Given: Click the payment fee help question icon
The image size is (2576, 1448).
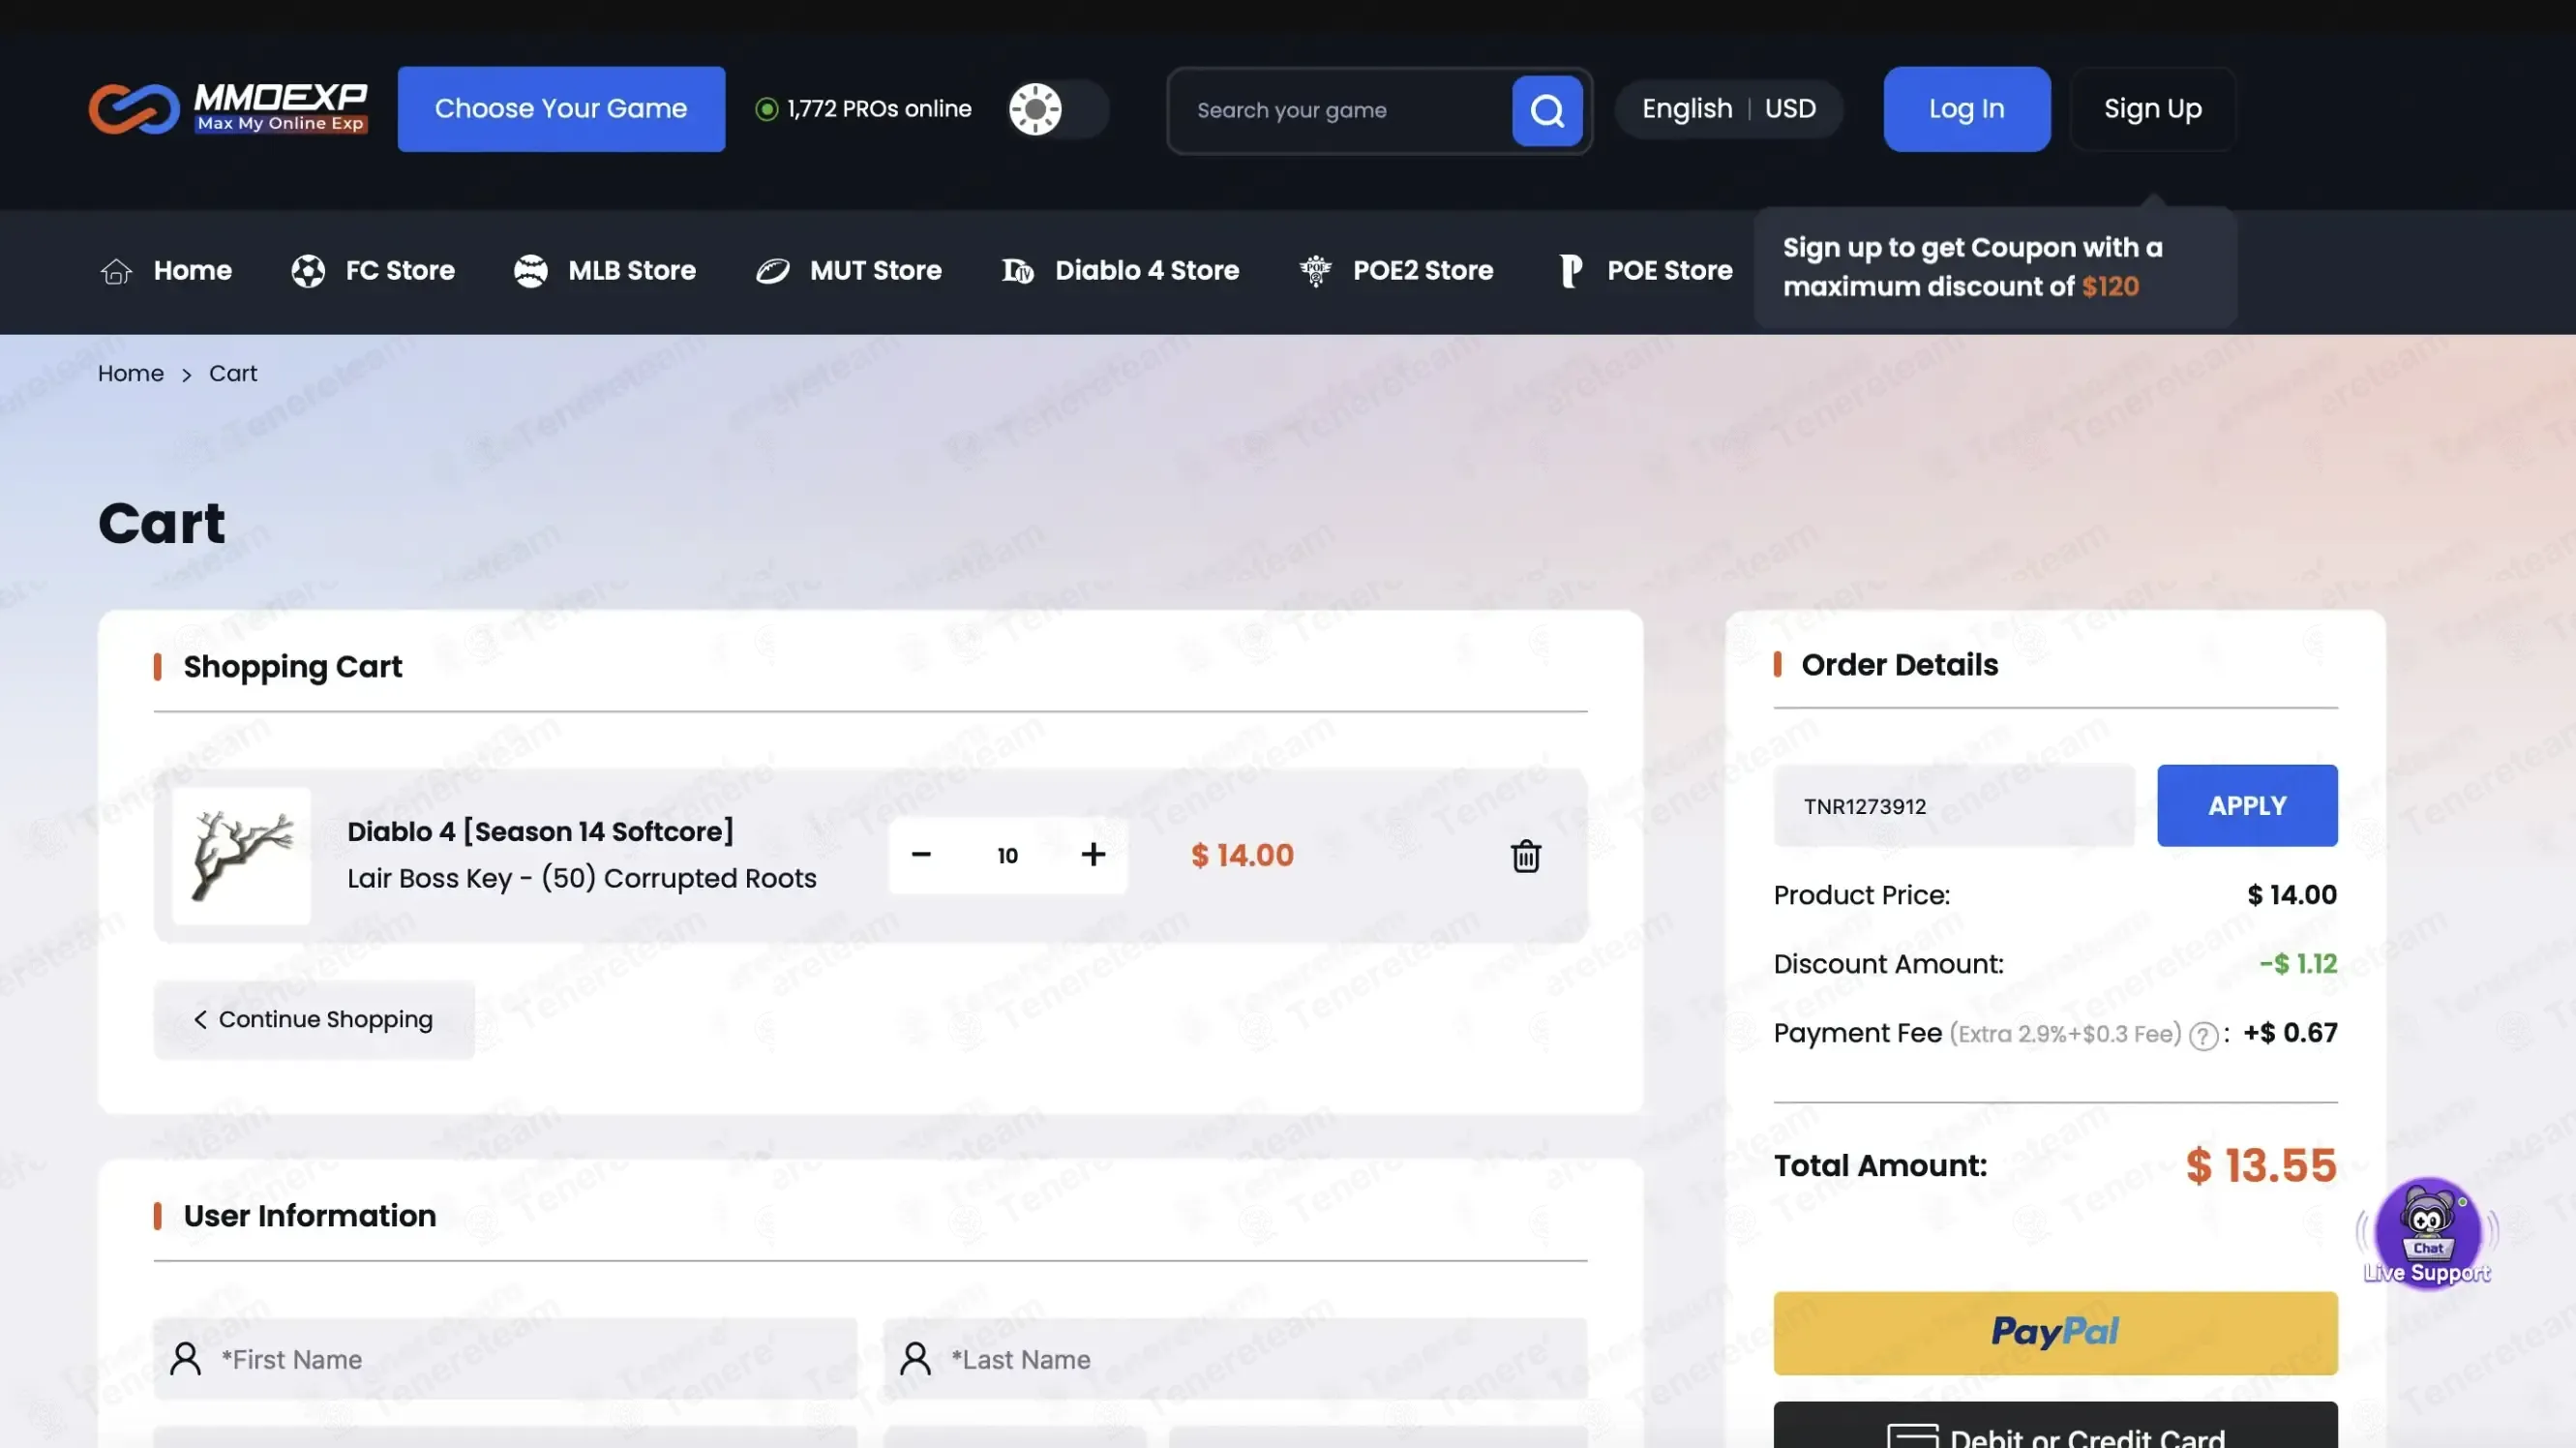Looking at the screenshot, I should [x=2203, y=1035].
